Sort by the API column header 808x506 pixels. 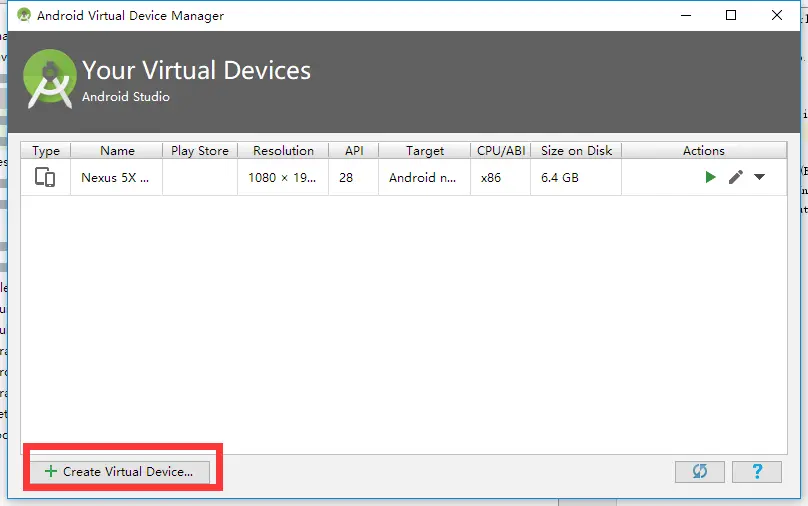(354, 150)
